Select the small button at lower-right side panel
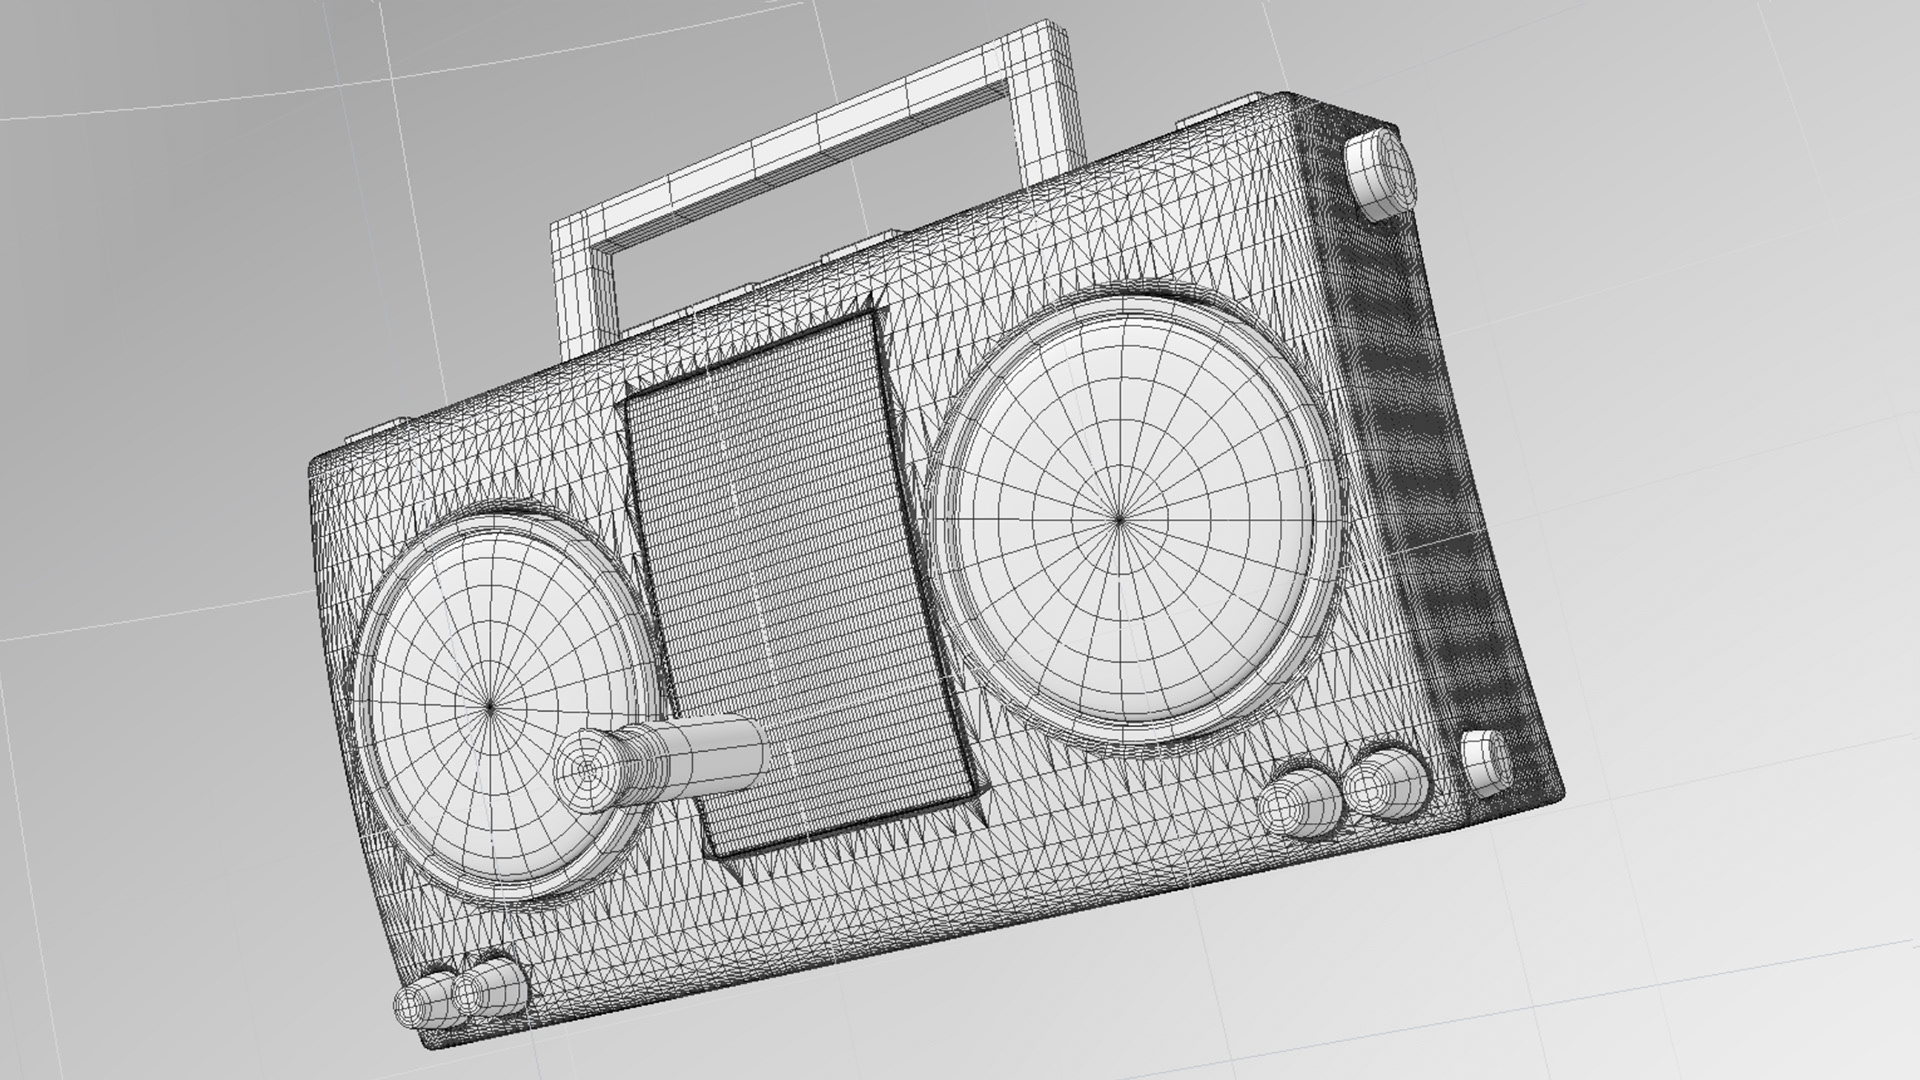 click(x=1487, y=762)
